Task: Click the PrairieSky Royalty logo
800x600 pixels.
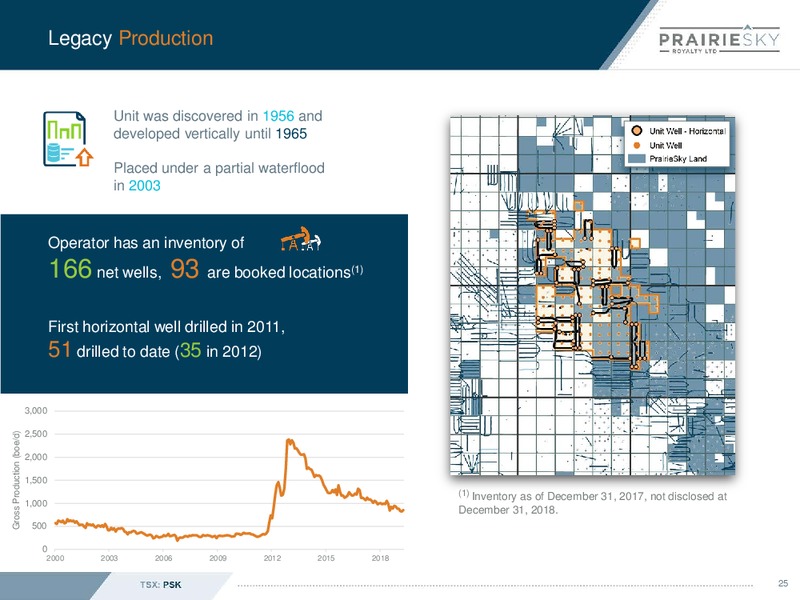Action: [719, 39]
